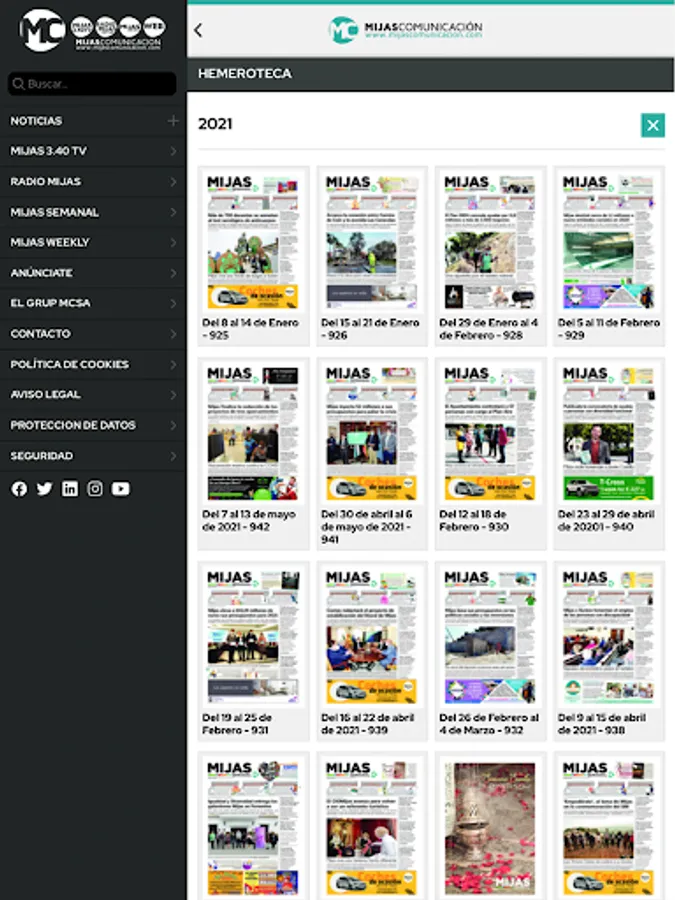The image size is (675, 900).
Task: Open issue Del 12 al 18 de Febrero - 930
Action: click(x=490, y=453)
